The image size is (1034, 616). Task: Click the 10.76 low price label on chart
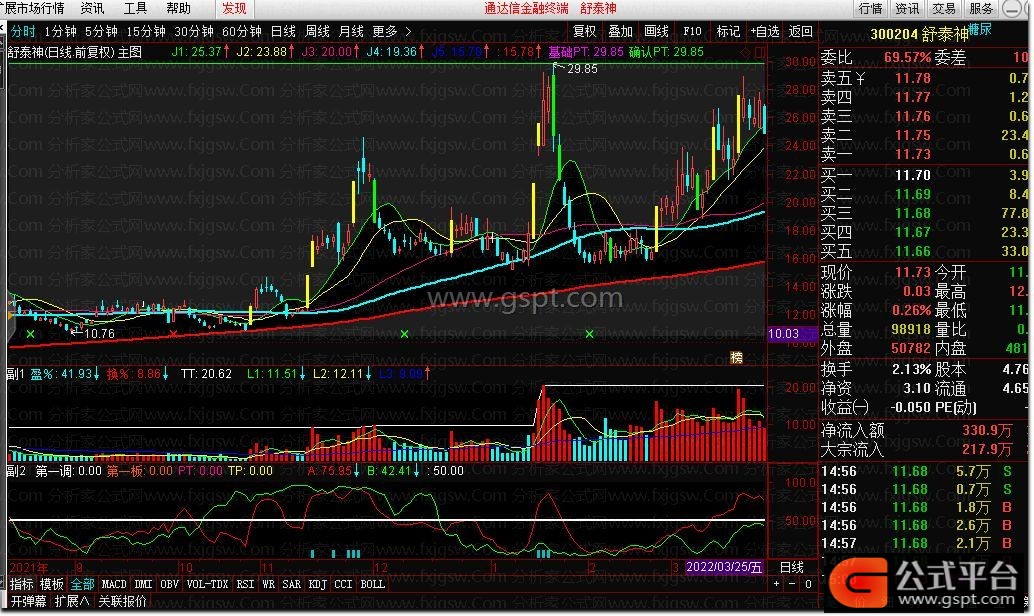tap(100, 334)
